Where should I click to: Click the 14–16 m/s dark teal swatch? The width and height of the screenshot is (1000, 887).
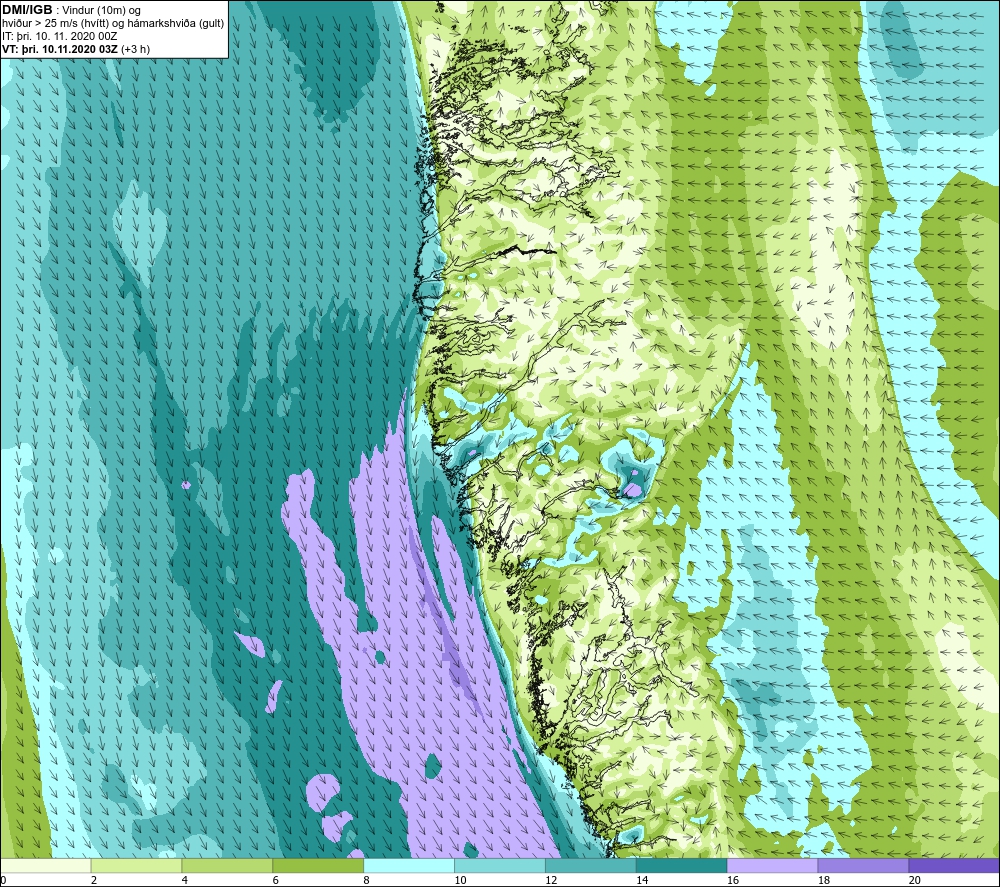681,865
